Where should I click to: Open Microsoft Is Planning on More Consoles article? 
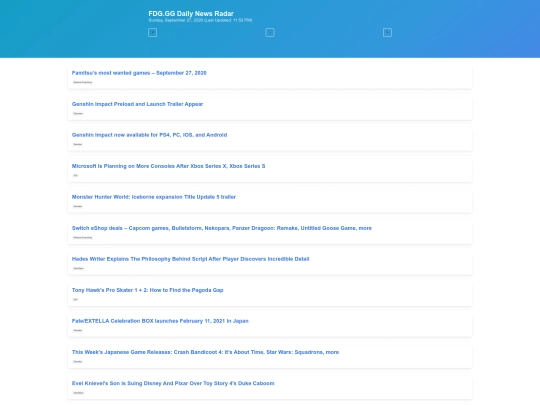[168, 166]
